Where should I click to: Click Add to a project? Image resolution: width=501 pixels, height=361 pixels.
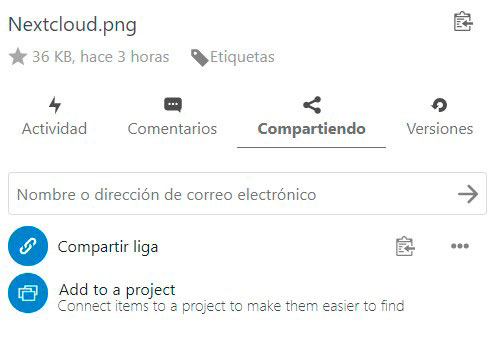tap(117, 290)
